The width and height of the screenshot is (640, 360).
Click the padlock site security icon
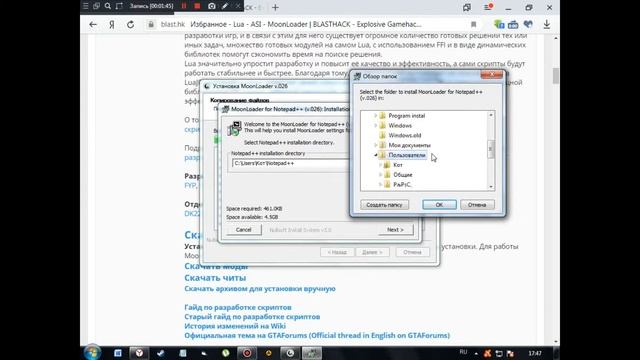151,24
